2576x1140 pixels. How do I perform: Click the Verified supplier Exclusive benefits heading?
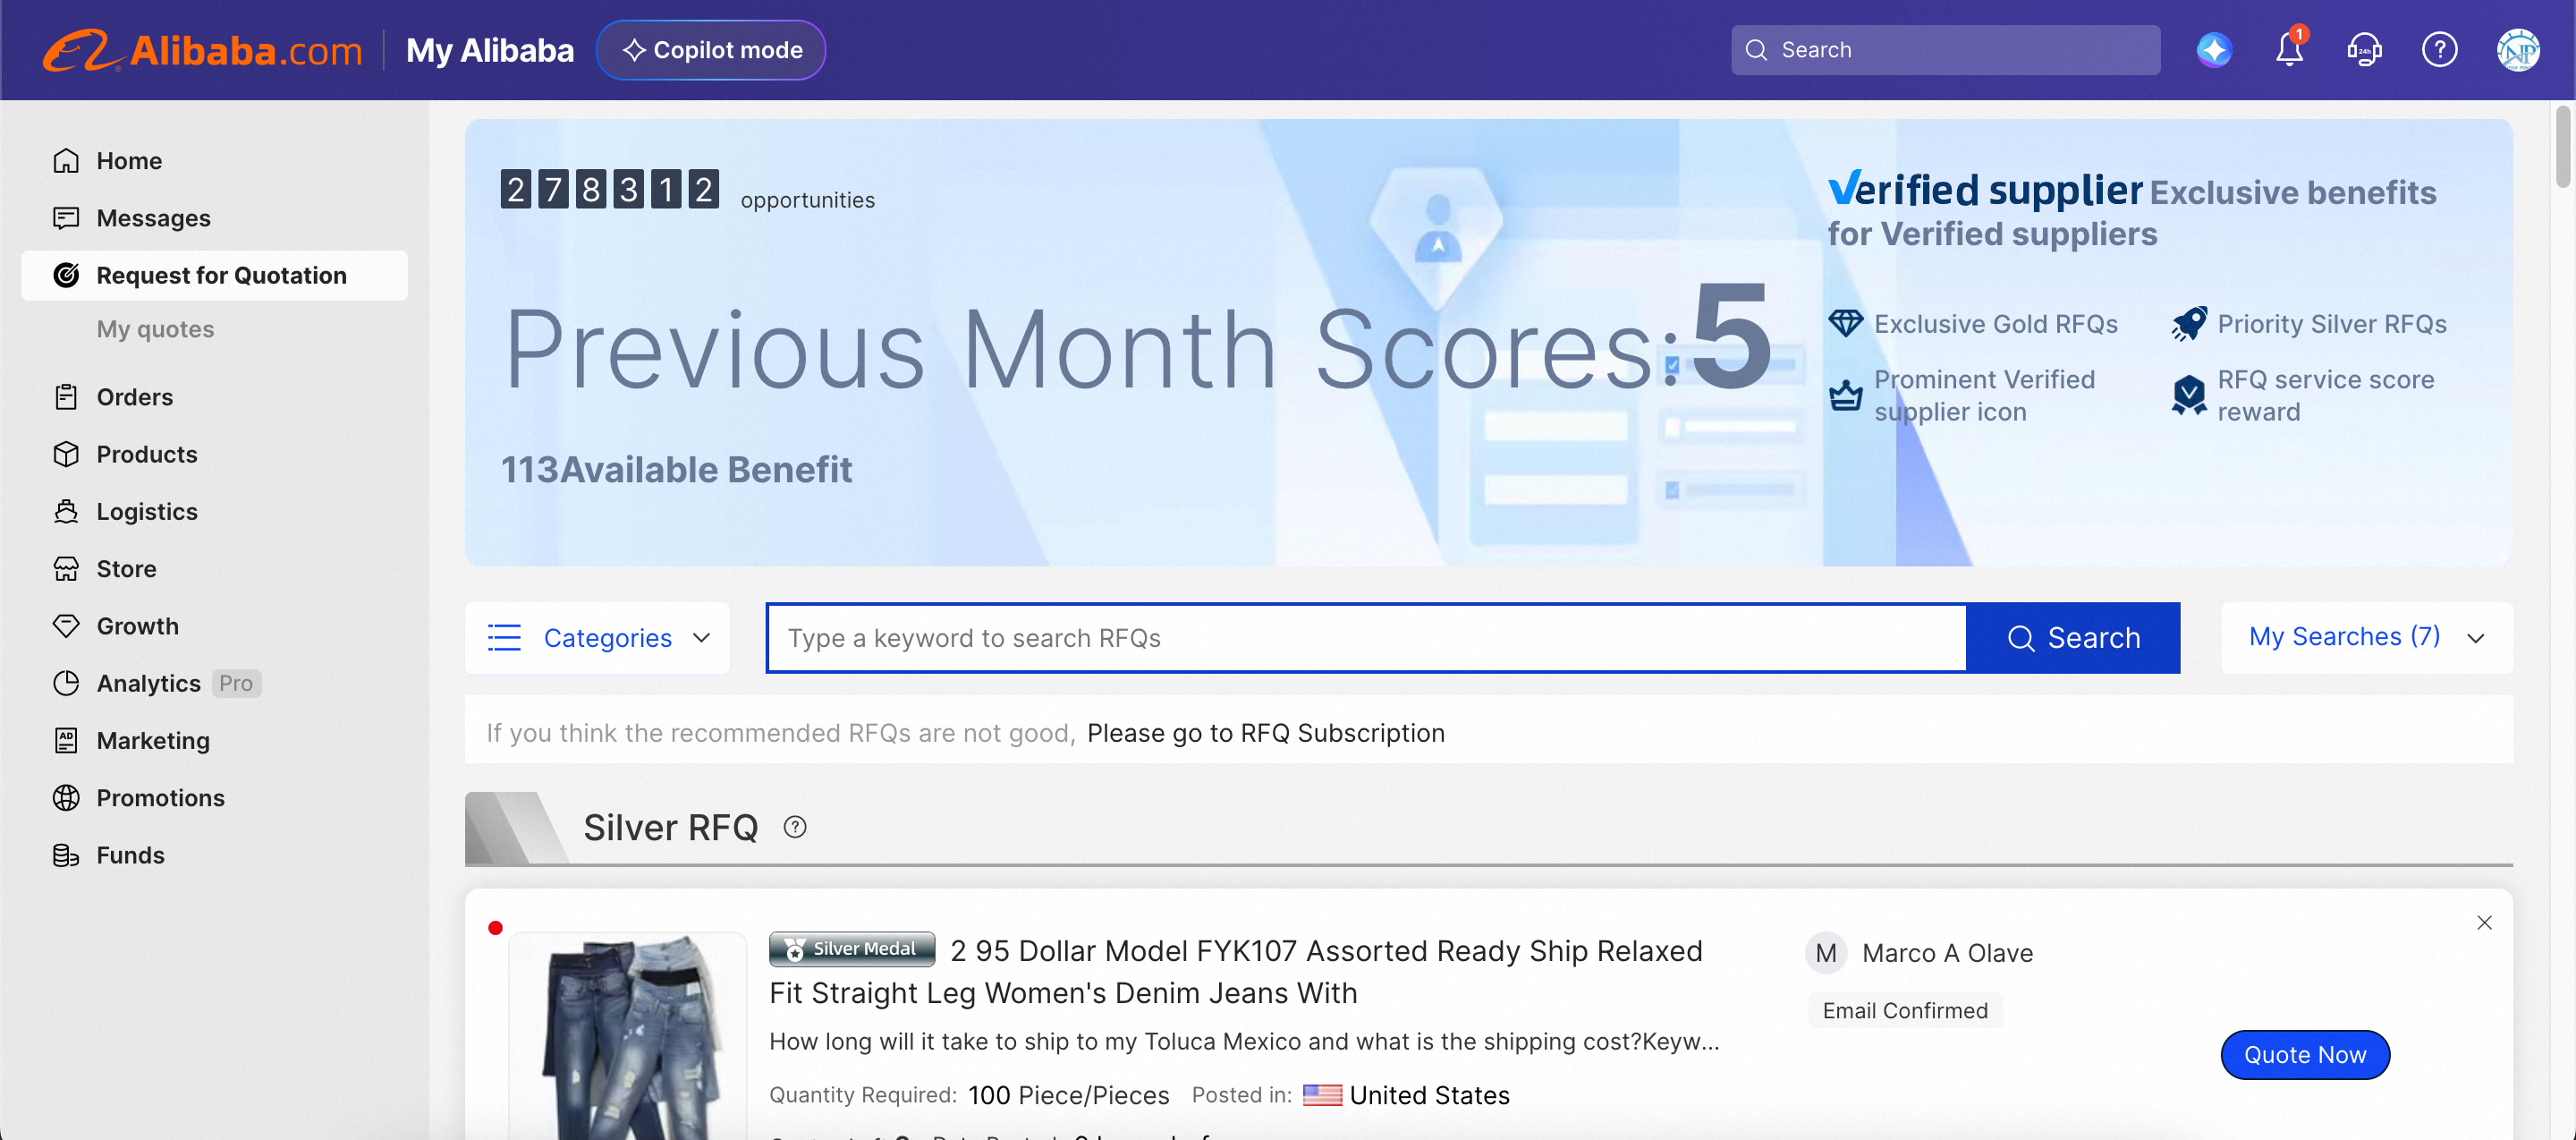2132,211
